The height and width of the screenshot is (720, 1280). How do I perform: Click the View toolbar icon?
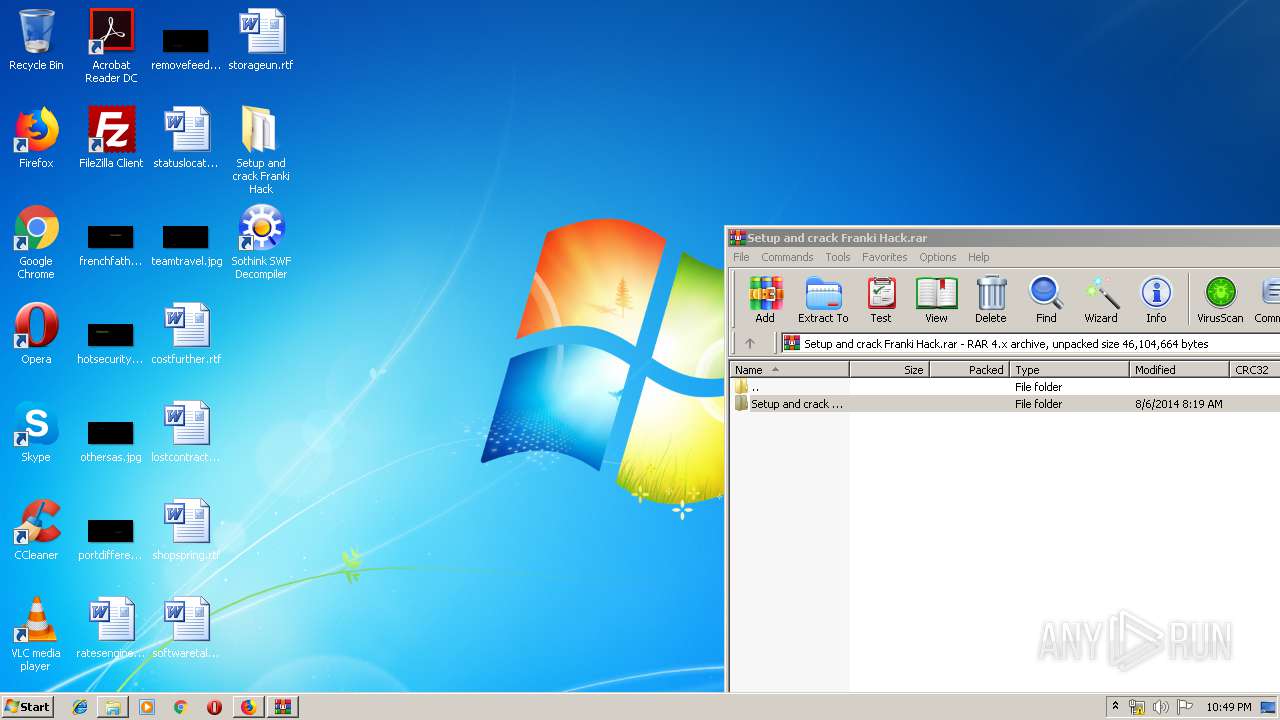coord(936,300)
